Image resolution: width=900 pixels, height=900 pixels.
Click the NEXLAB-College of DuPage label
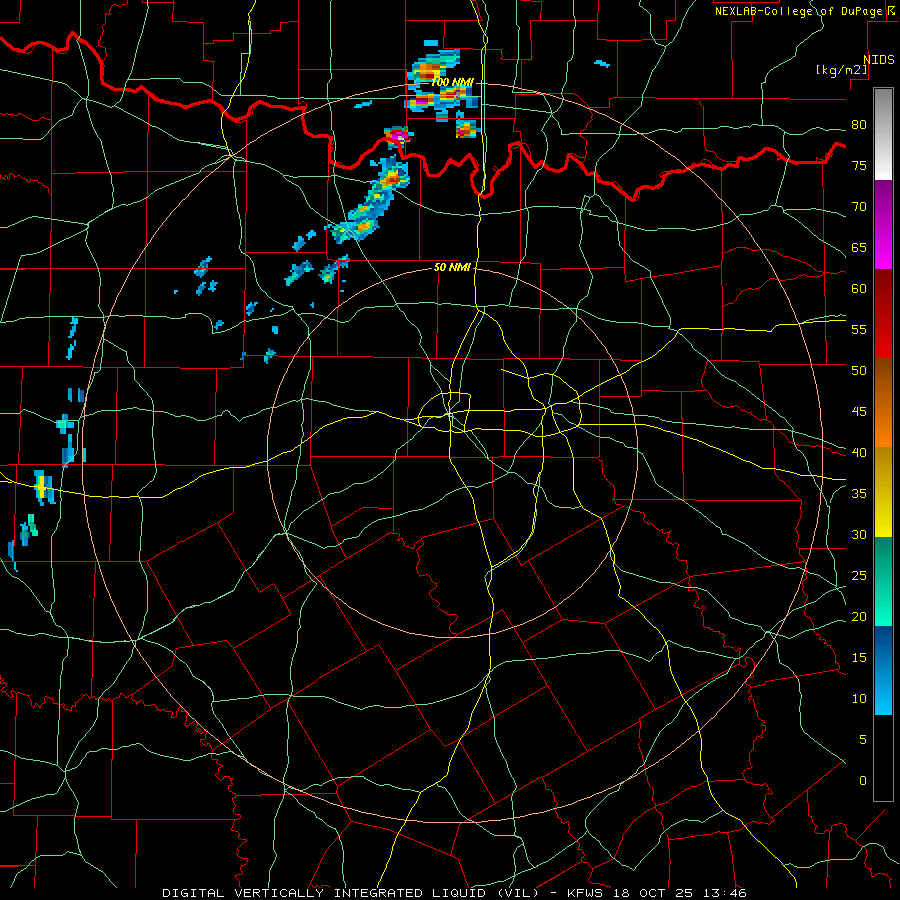click(x=798, y=11)
